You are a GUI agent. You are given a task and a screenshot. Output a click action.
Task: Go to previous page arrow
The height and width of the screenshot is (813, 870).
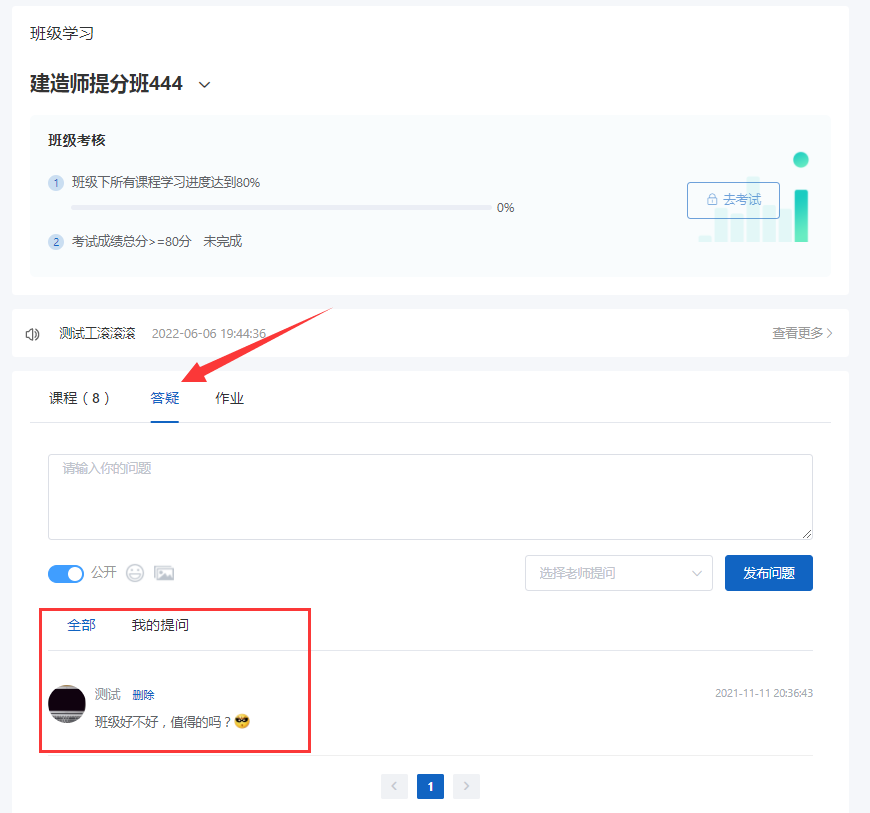click(394, 786)
